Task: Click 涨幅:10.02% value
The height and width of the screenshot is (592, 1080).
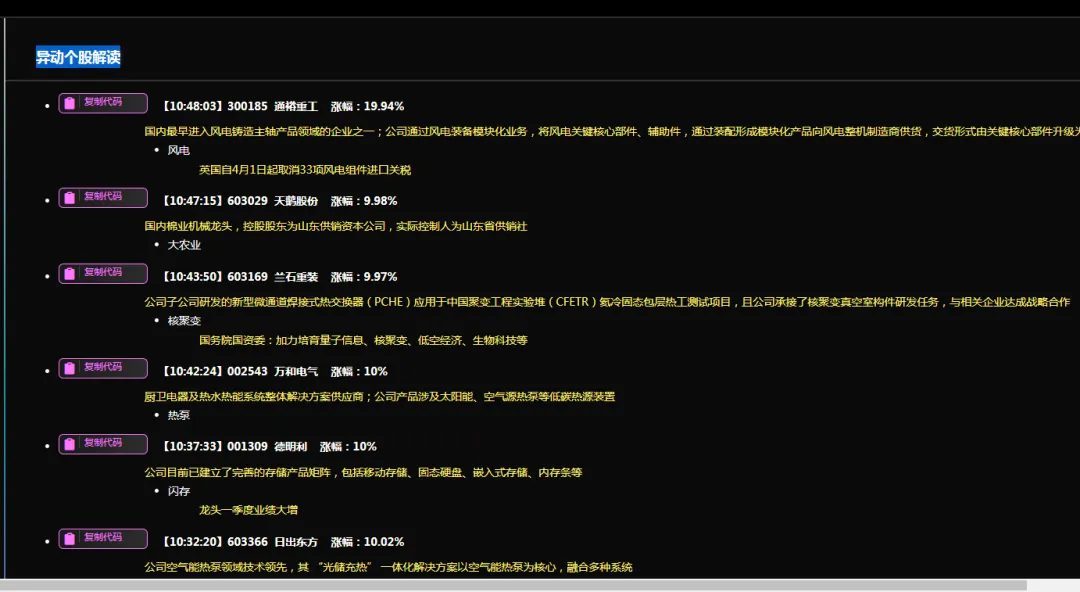Action: click(x=367, y=542)
